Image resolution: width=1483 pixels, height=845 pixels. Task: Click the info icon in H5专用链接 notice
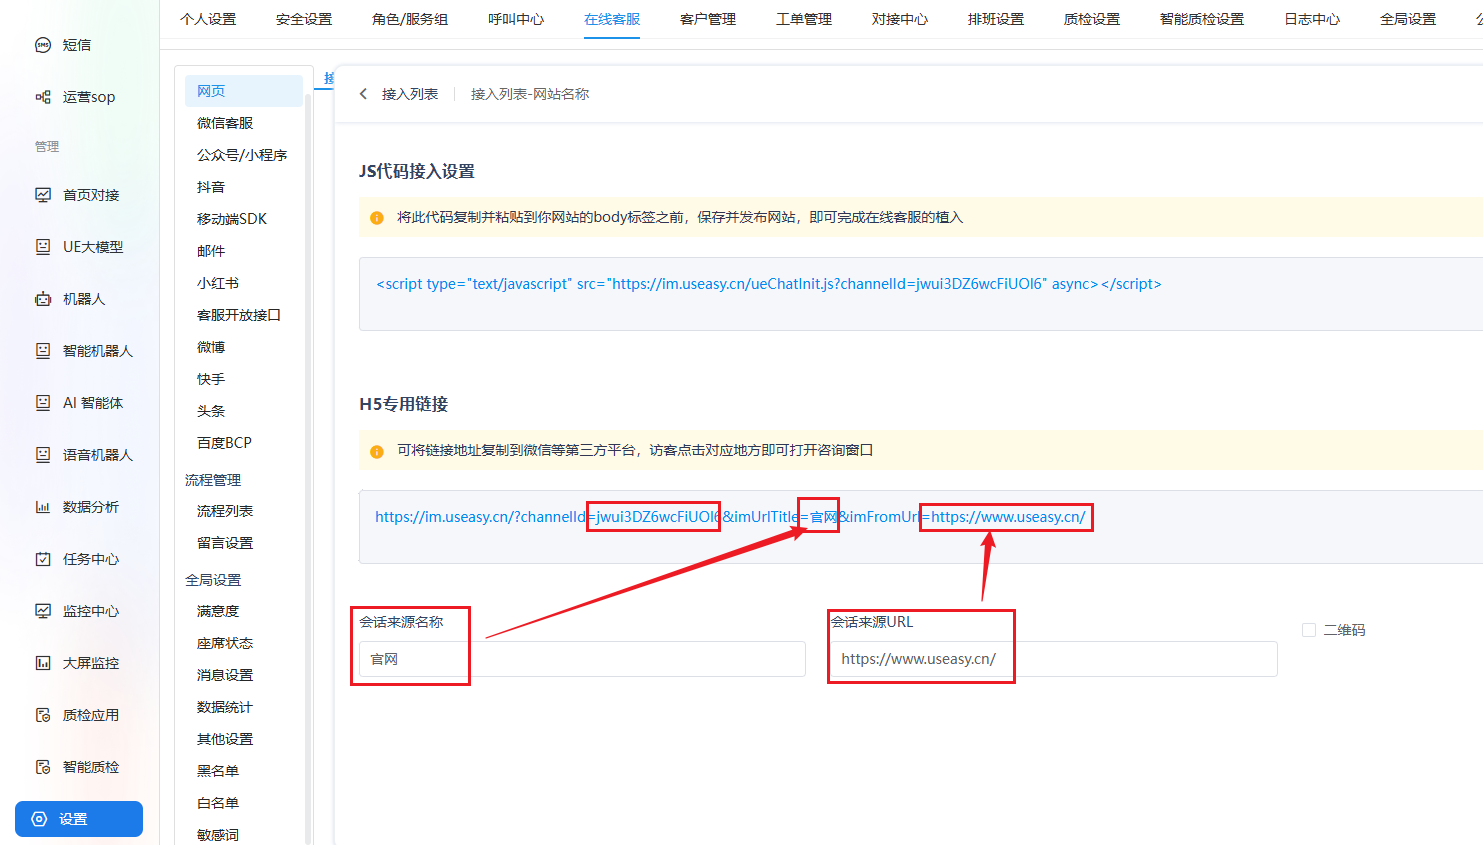click(377, 451)
